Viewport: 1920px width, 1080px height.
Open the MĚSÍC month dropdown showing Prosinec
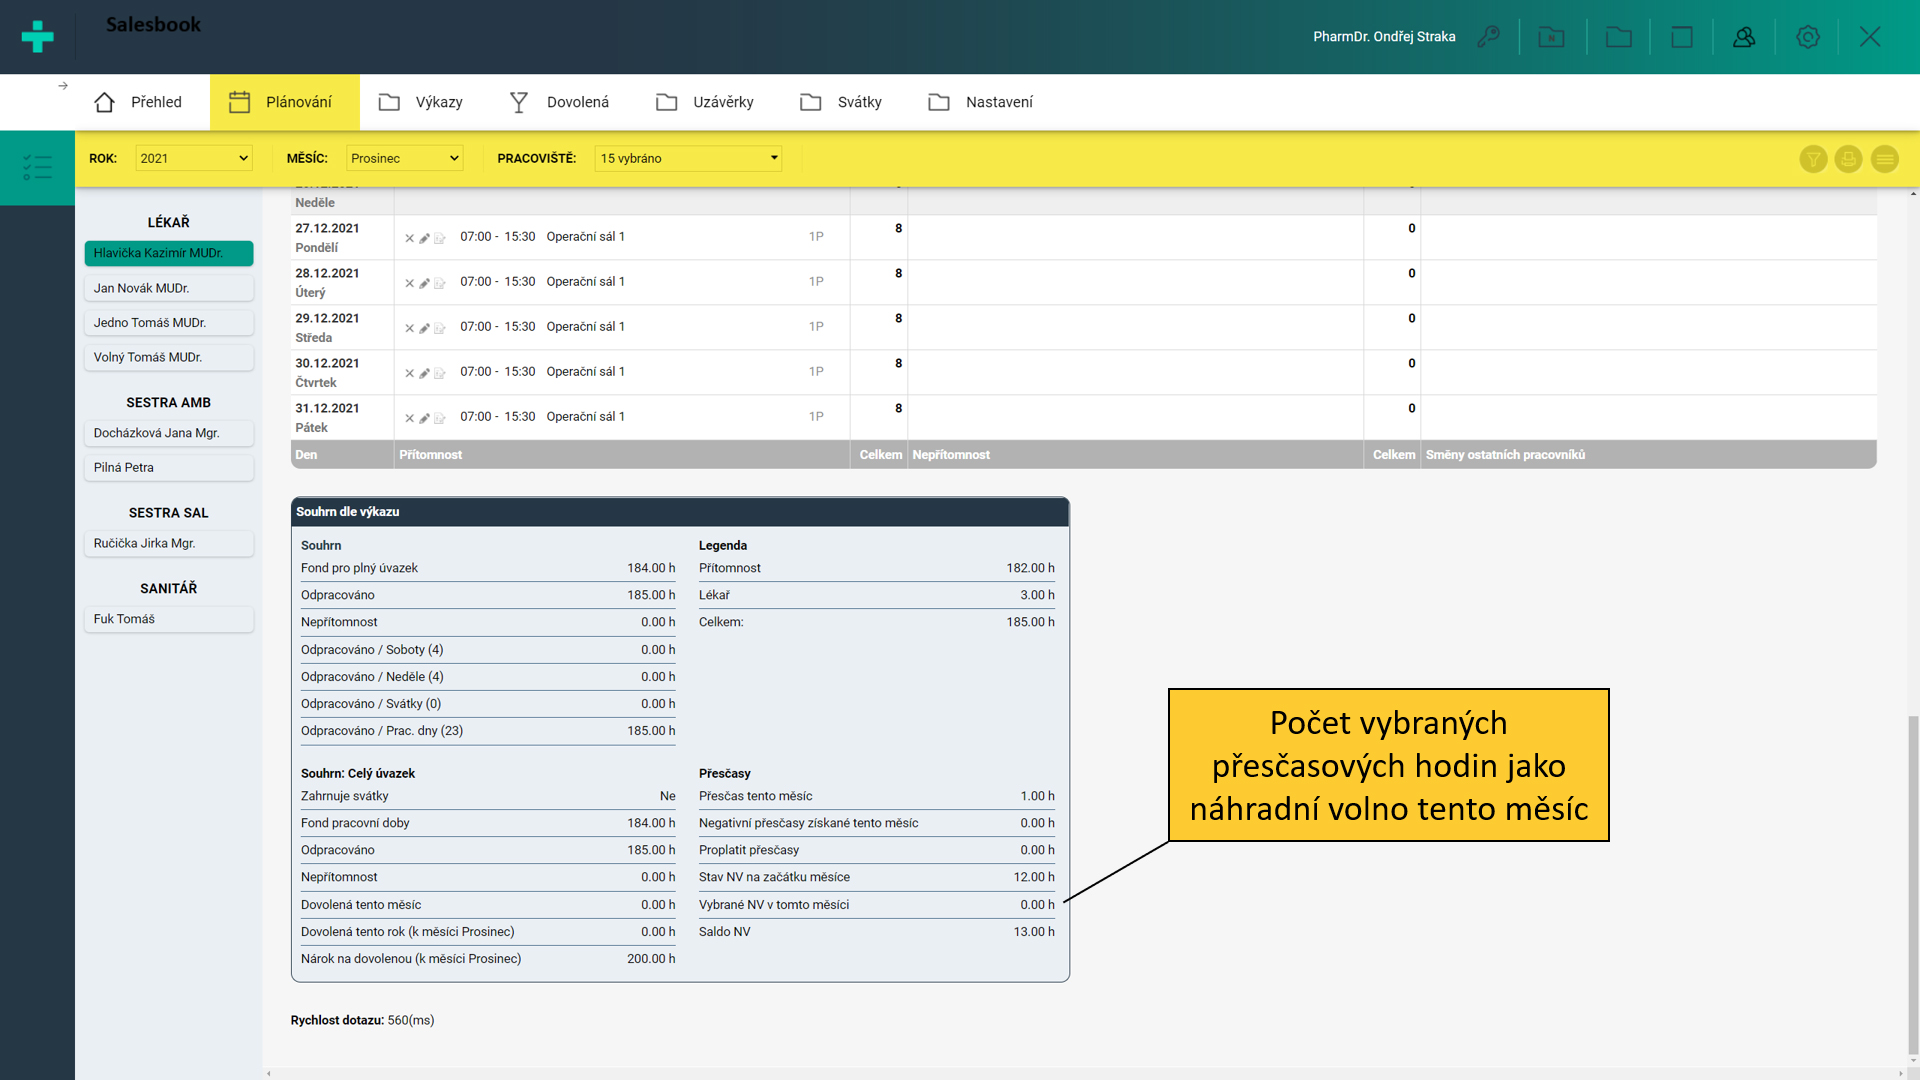click(404, 158)
